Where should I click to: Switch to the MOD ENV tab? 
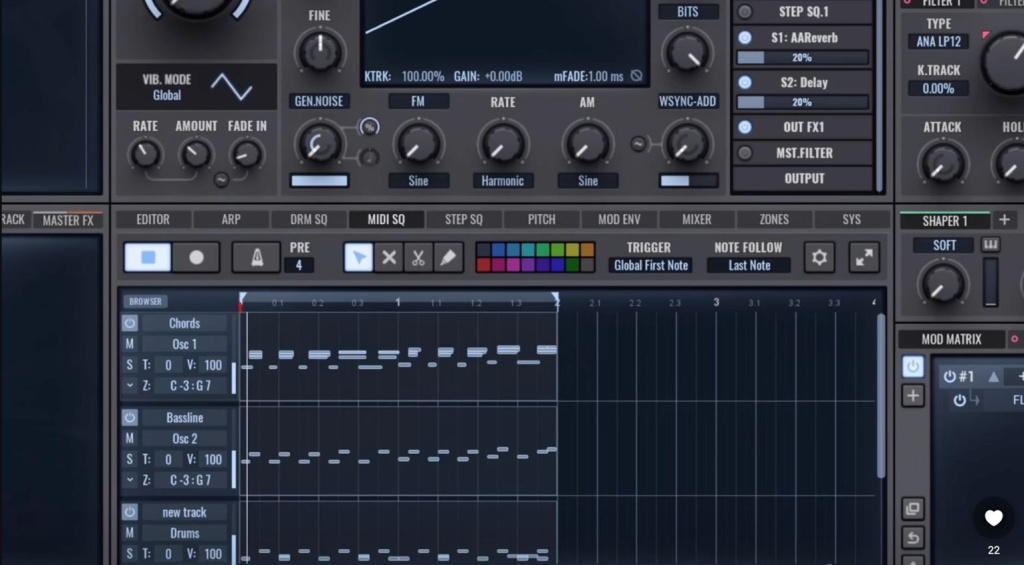[619, 219]
